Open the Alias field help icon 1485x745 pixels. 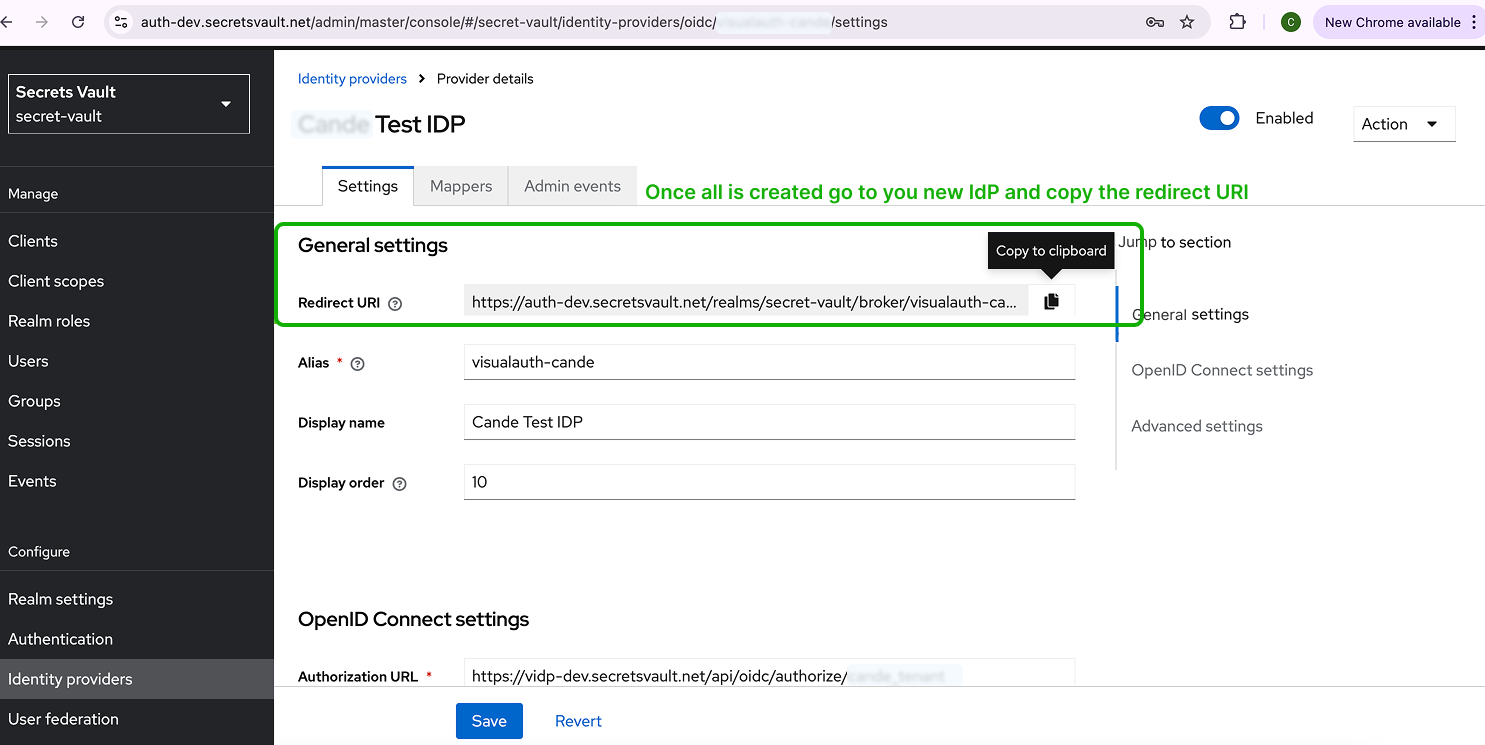[x=358, y=364]
